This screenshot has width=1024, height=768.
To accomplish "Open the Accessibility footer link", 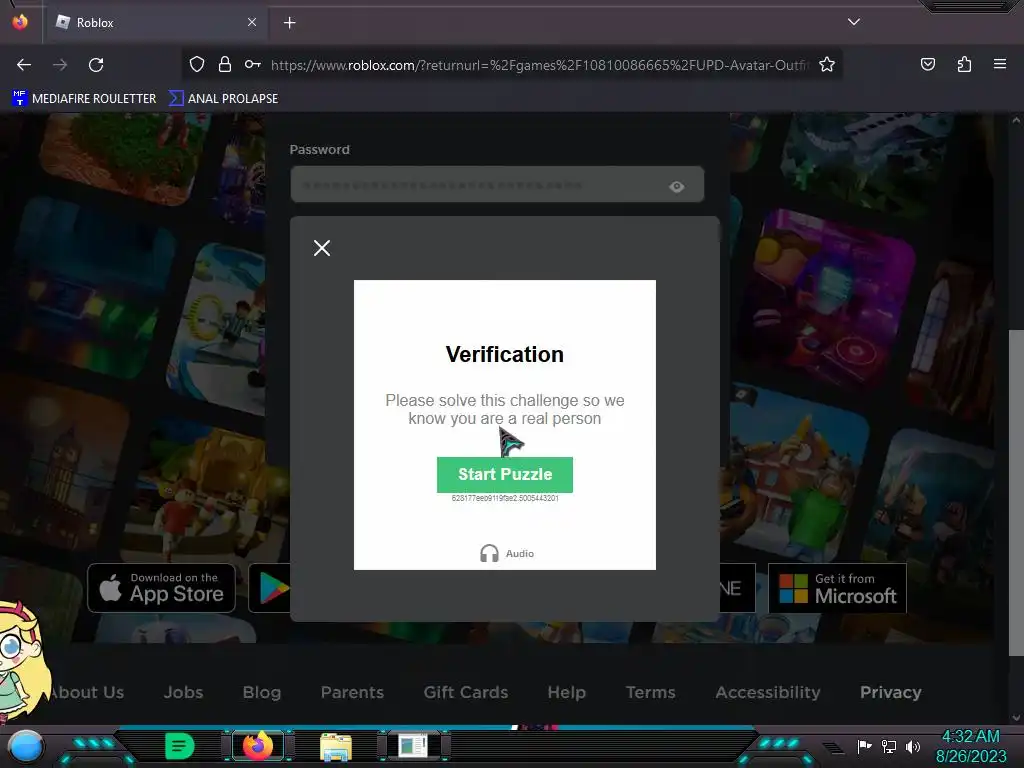I will point(768,692).
